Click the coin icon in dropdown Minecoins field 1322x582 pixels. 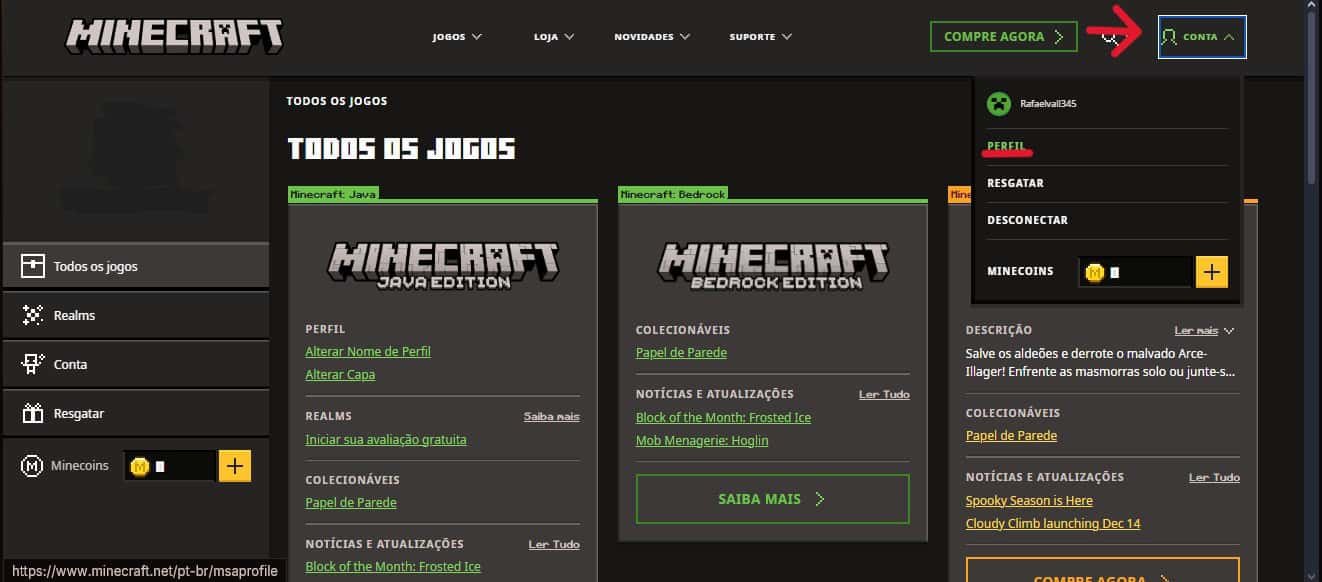coord(1094,272)
